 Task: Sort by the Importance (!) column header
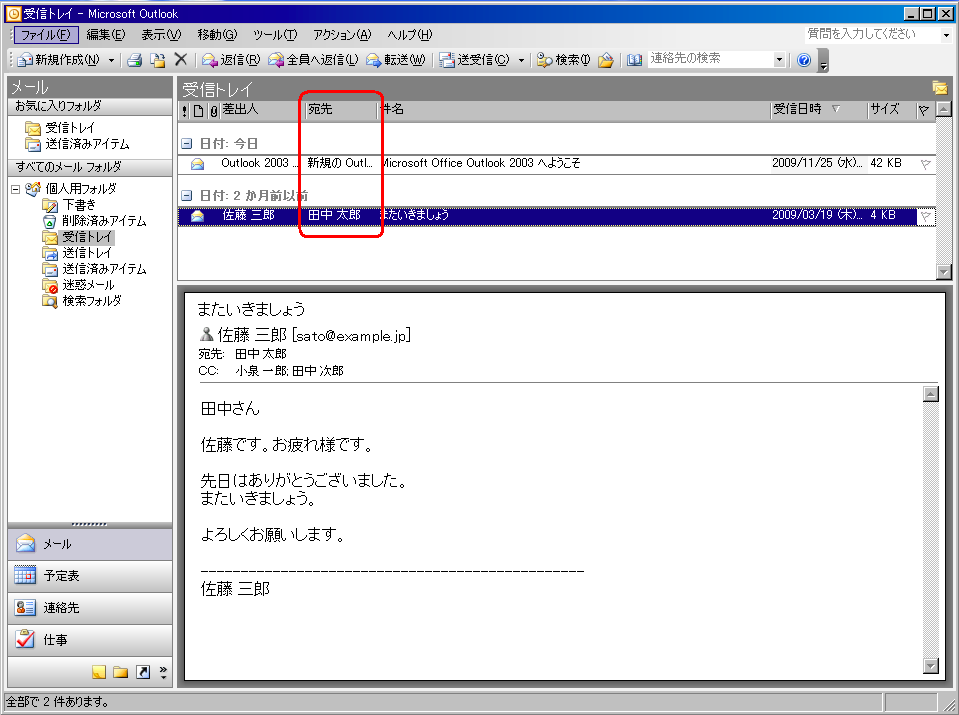tap(185, 111)
